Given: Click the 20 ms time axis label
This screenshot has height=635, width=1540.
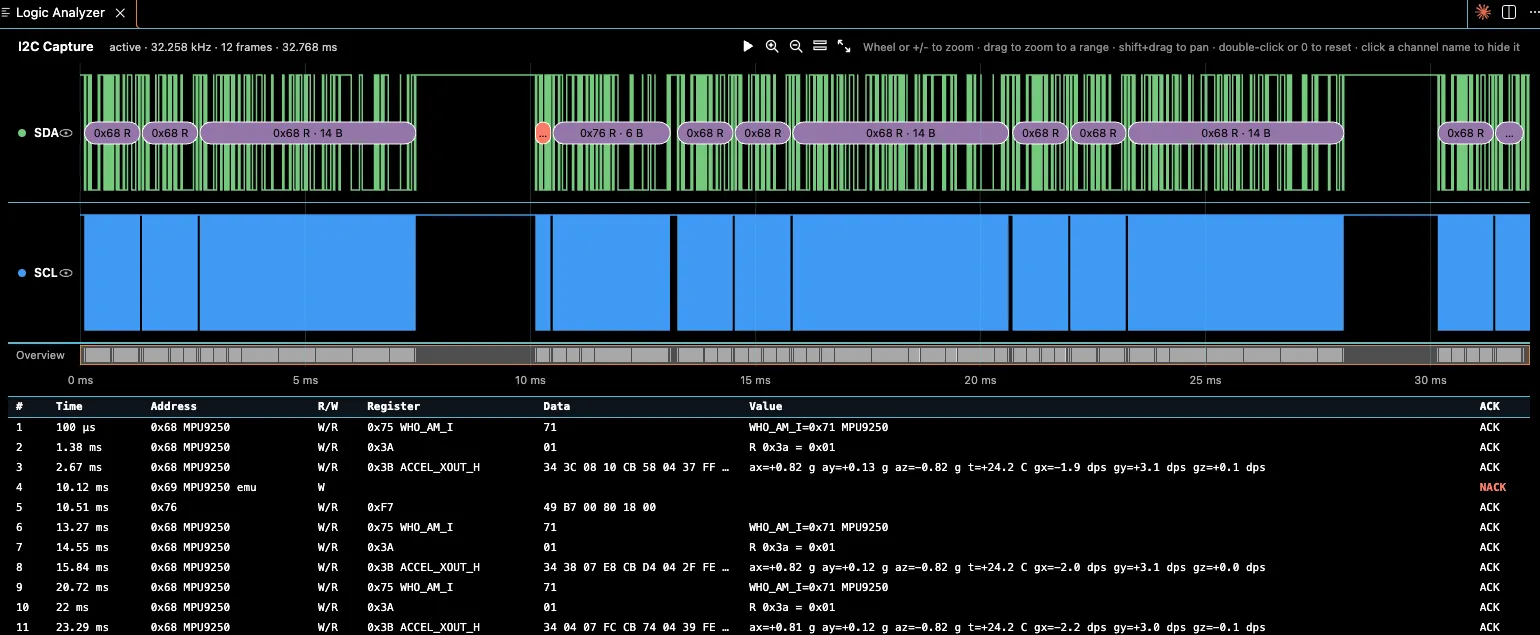Looking at the screenshot, I should (980, 380).
